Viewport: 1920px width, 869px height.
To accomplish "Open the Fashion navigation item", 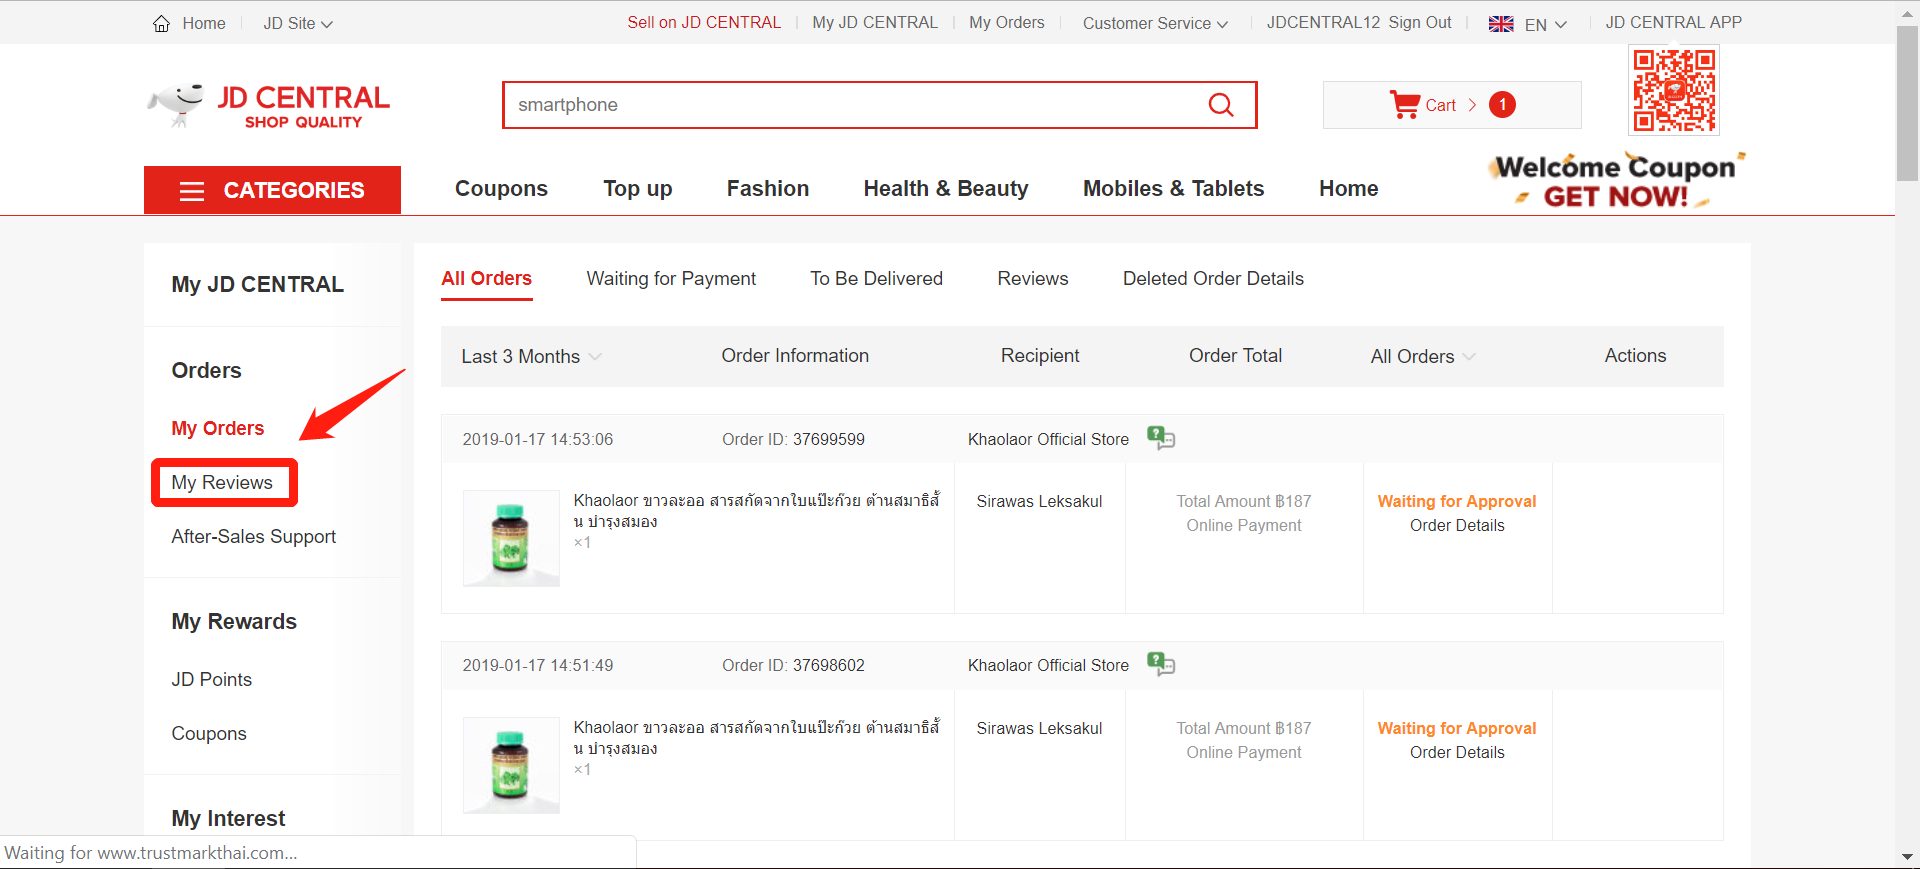I will point(768,189).
